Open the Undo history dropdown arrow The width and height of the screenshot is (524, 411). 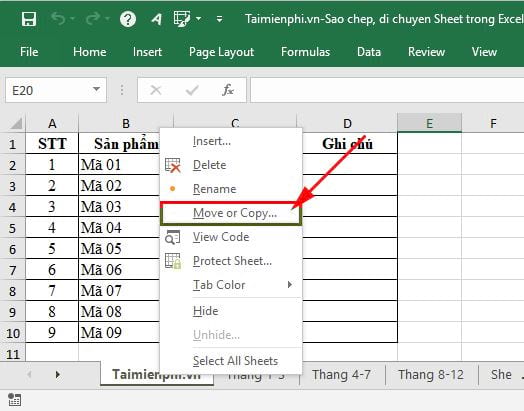coord(73,19)
